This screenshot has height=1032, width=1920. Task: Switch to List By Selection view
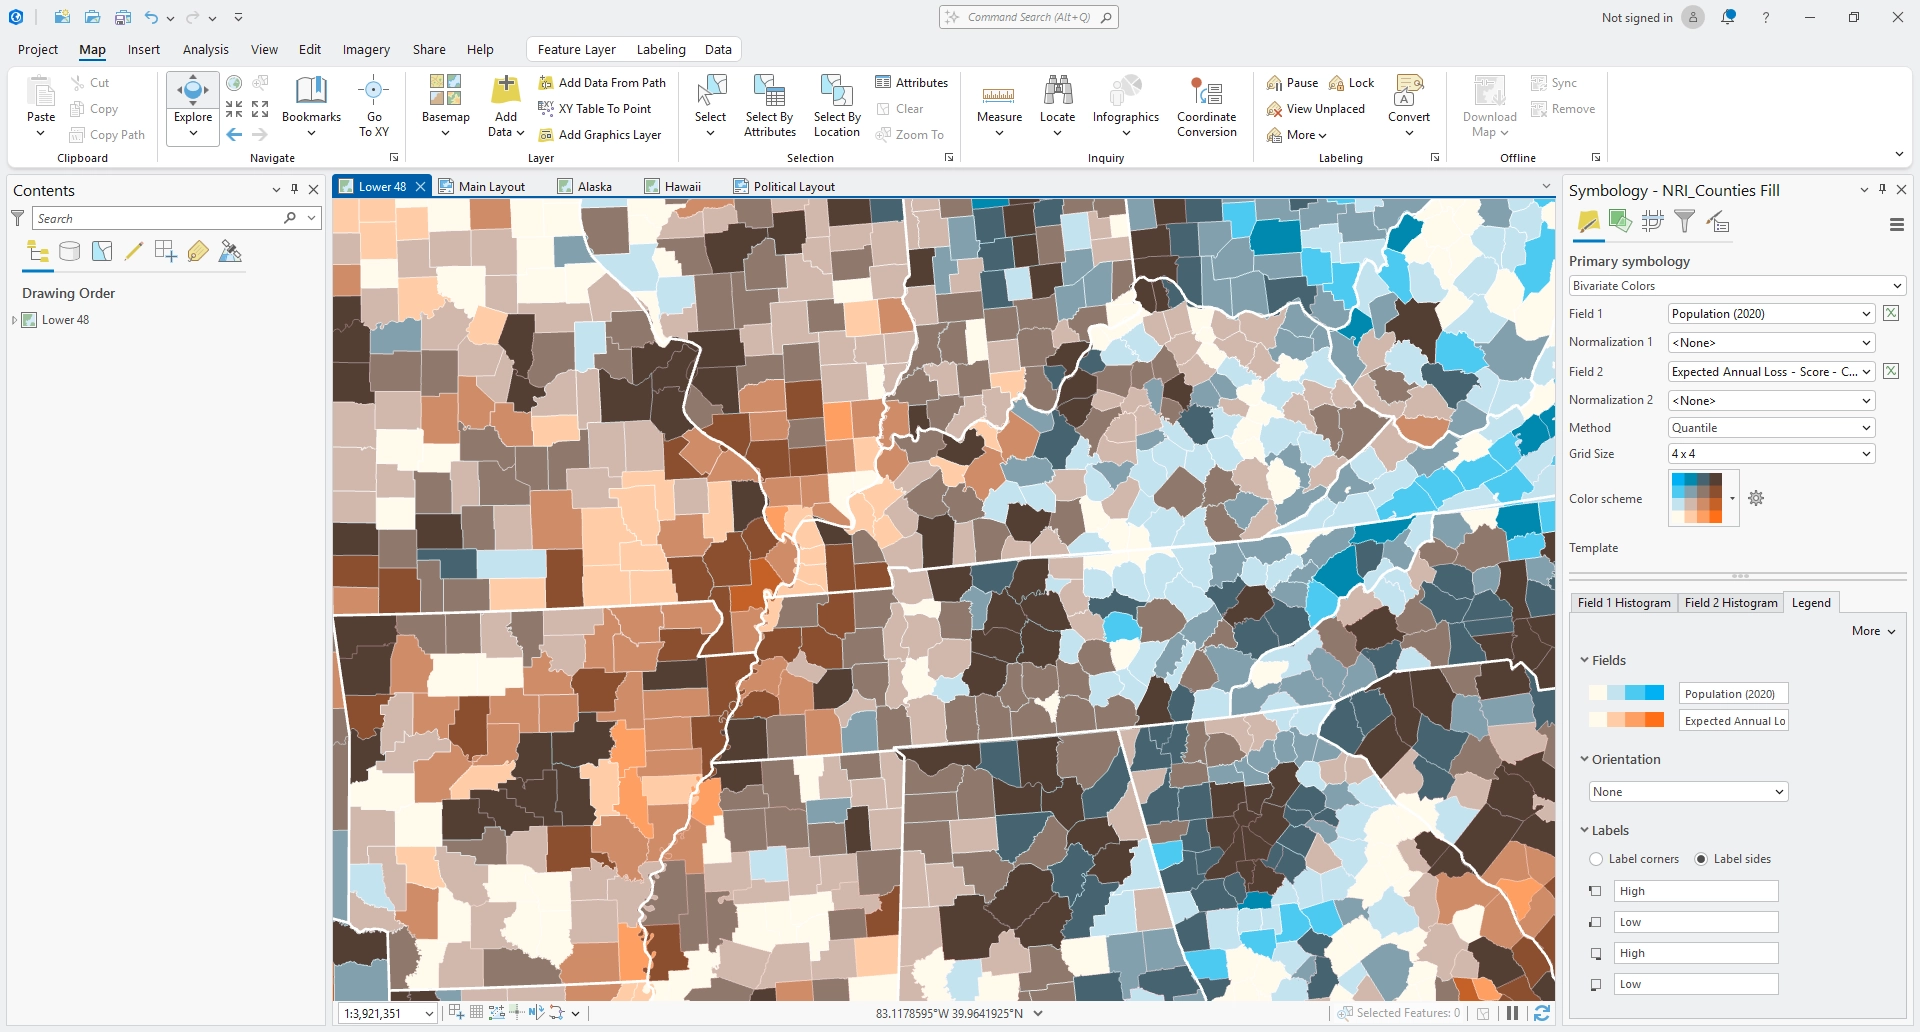click(102, 252)
